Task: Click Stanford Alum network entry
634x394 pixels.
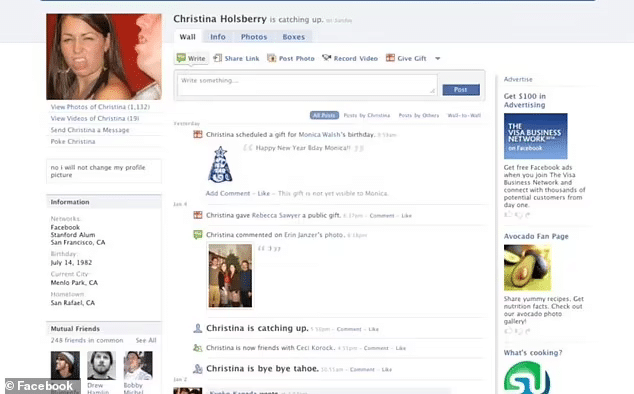Action: 73,235
